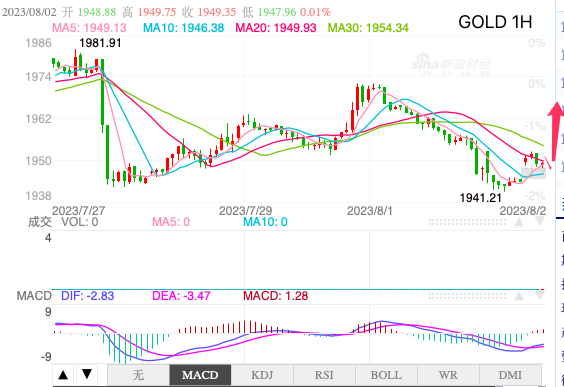Click the gray current-price marker on chart
Viewport: 564px width, 387px height.
click(534, 173)
